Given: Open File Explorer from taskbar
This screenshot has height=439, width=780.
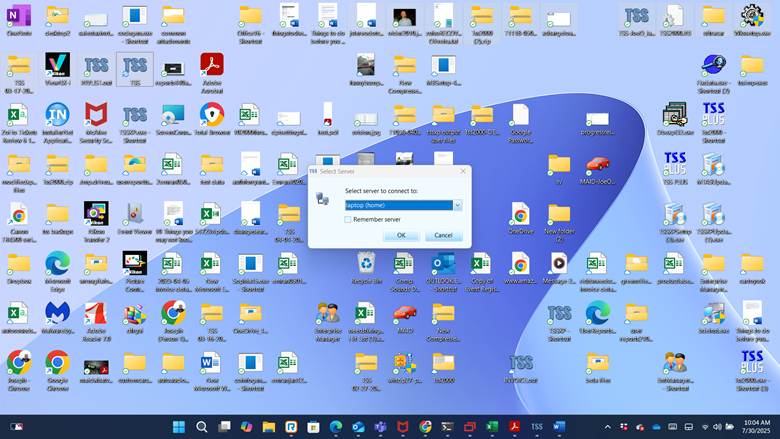Looking at the screenshot, I should [x=269, y=427].
